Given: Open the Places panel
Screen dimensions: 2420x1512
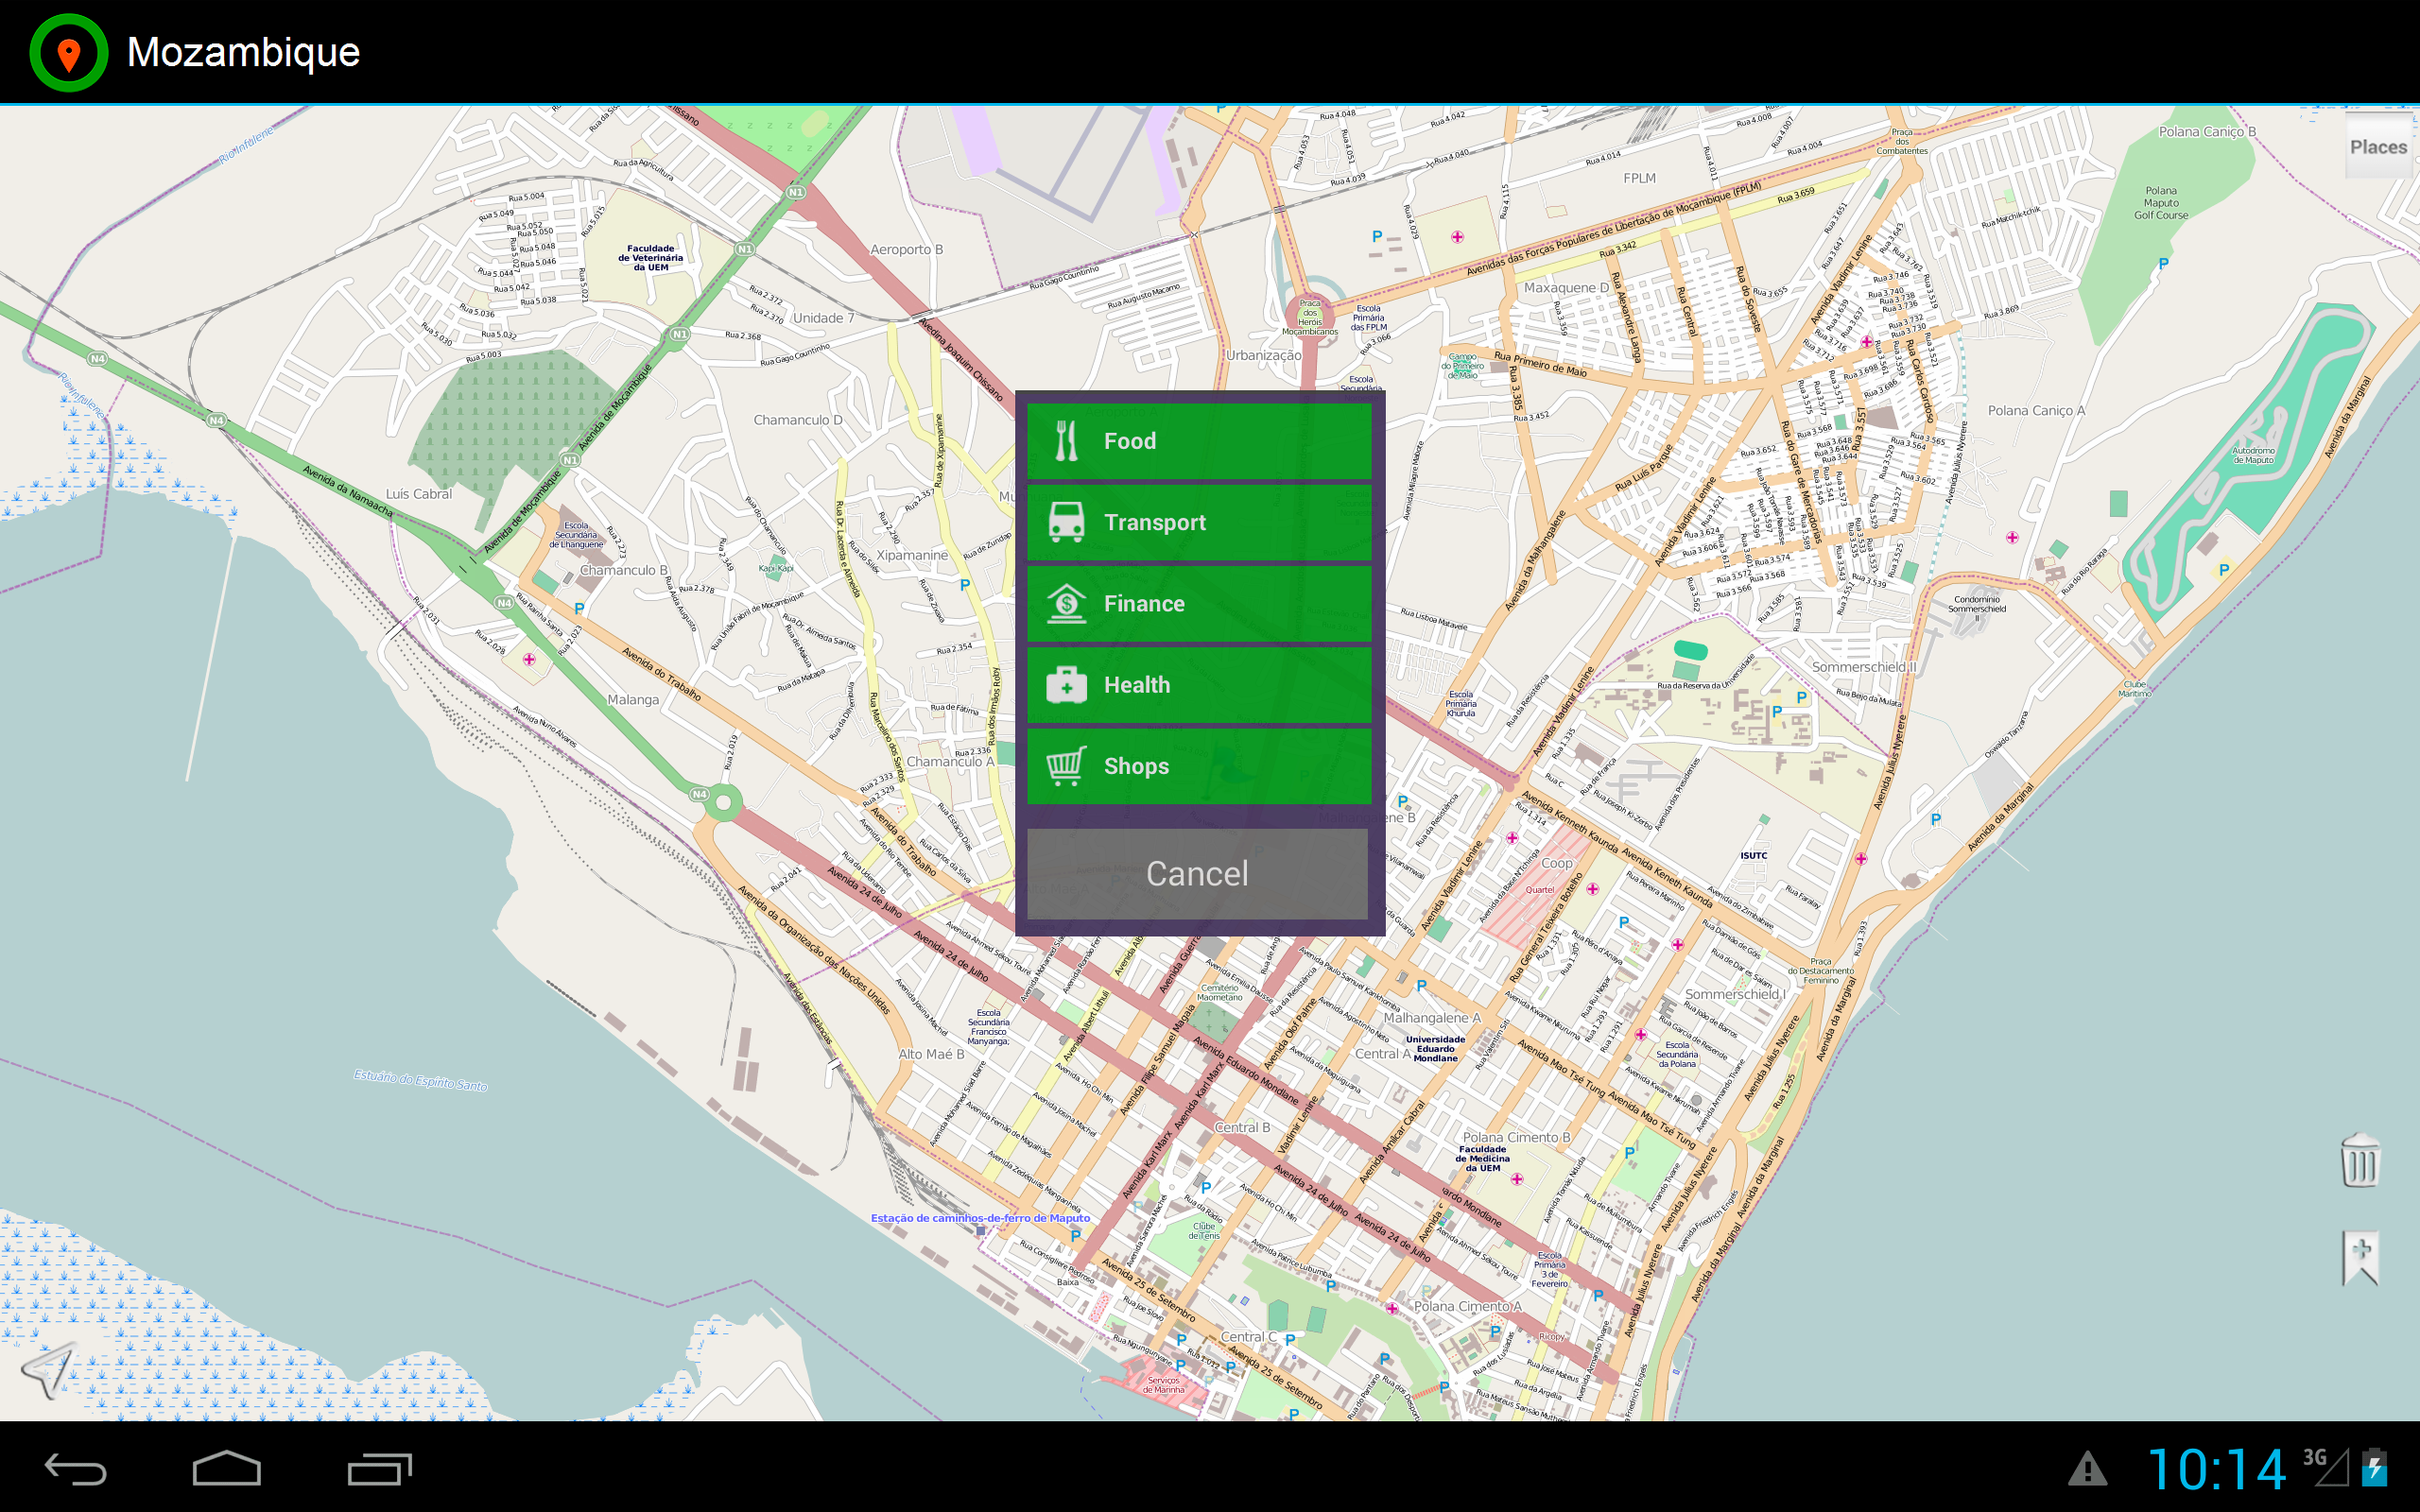Looking at the screenshot, I should (x=2379, y=146).
